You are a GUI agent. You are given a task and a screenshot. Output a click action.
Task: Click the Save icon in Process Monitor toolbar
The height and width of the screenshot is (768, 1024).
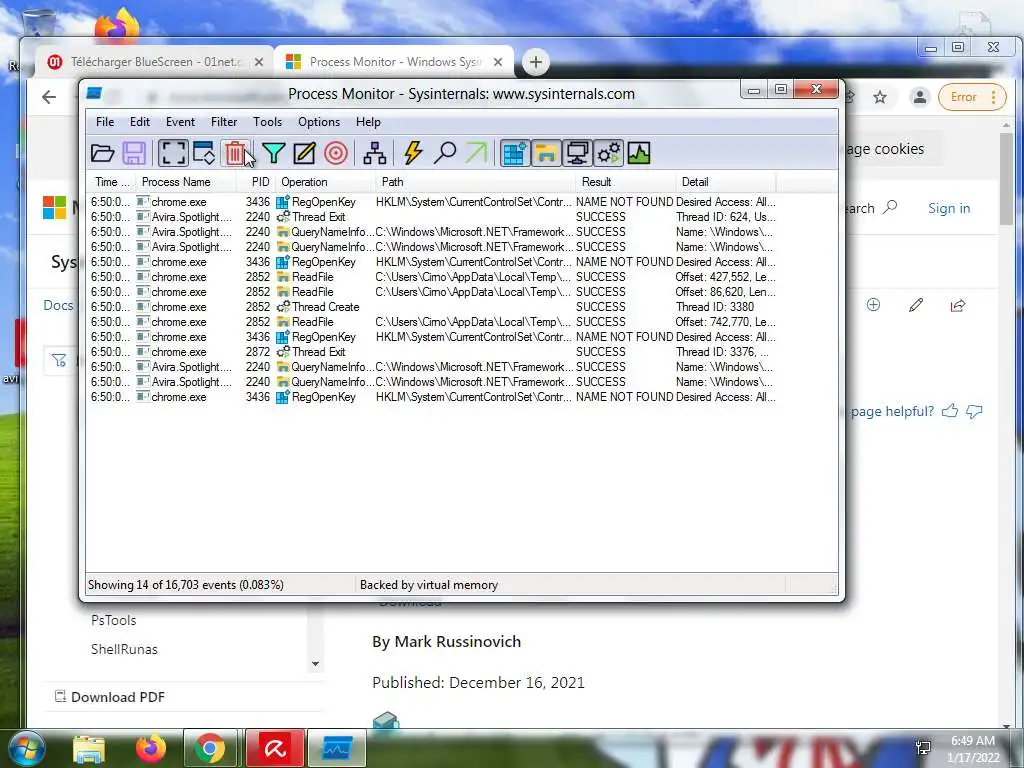(x=134, y=153)
